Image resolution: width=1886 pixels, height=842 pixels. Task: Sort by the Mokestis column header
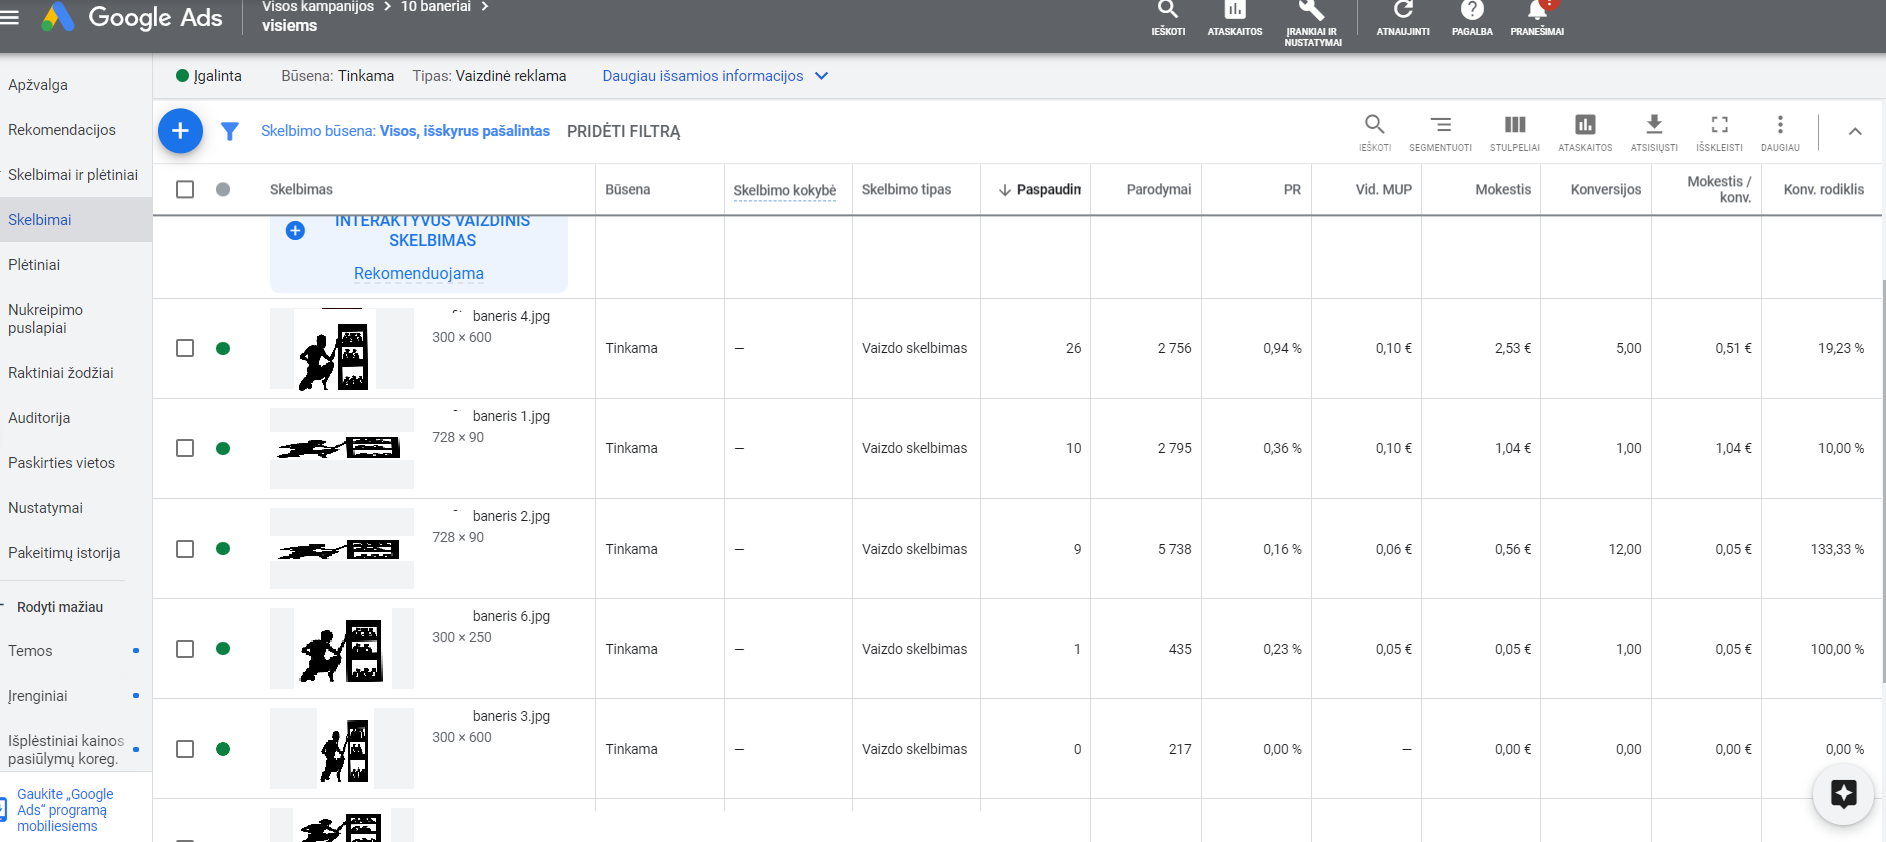click(1503, 189)
